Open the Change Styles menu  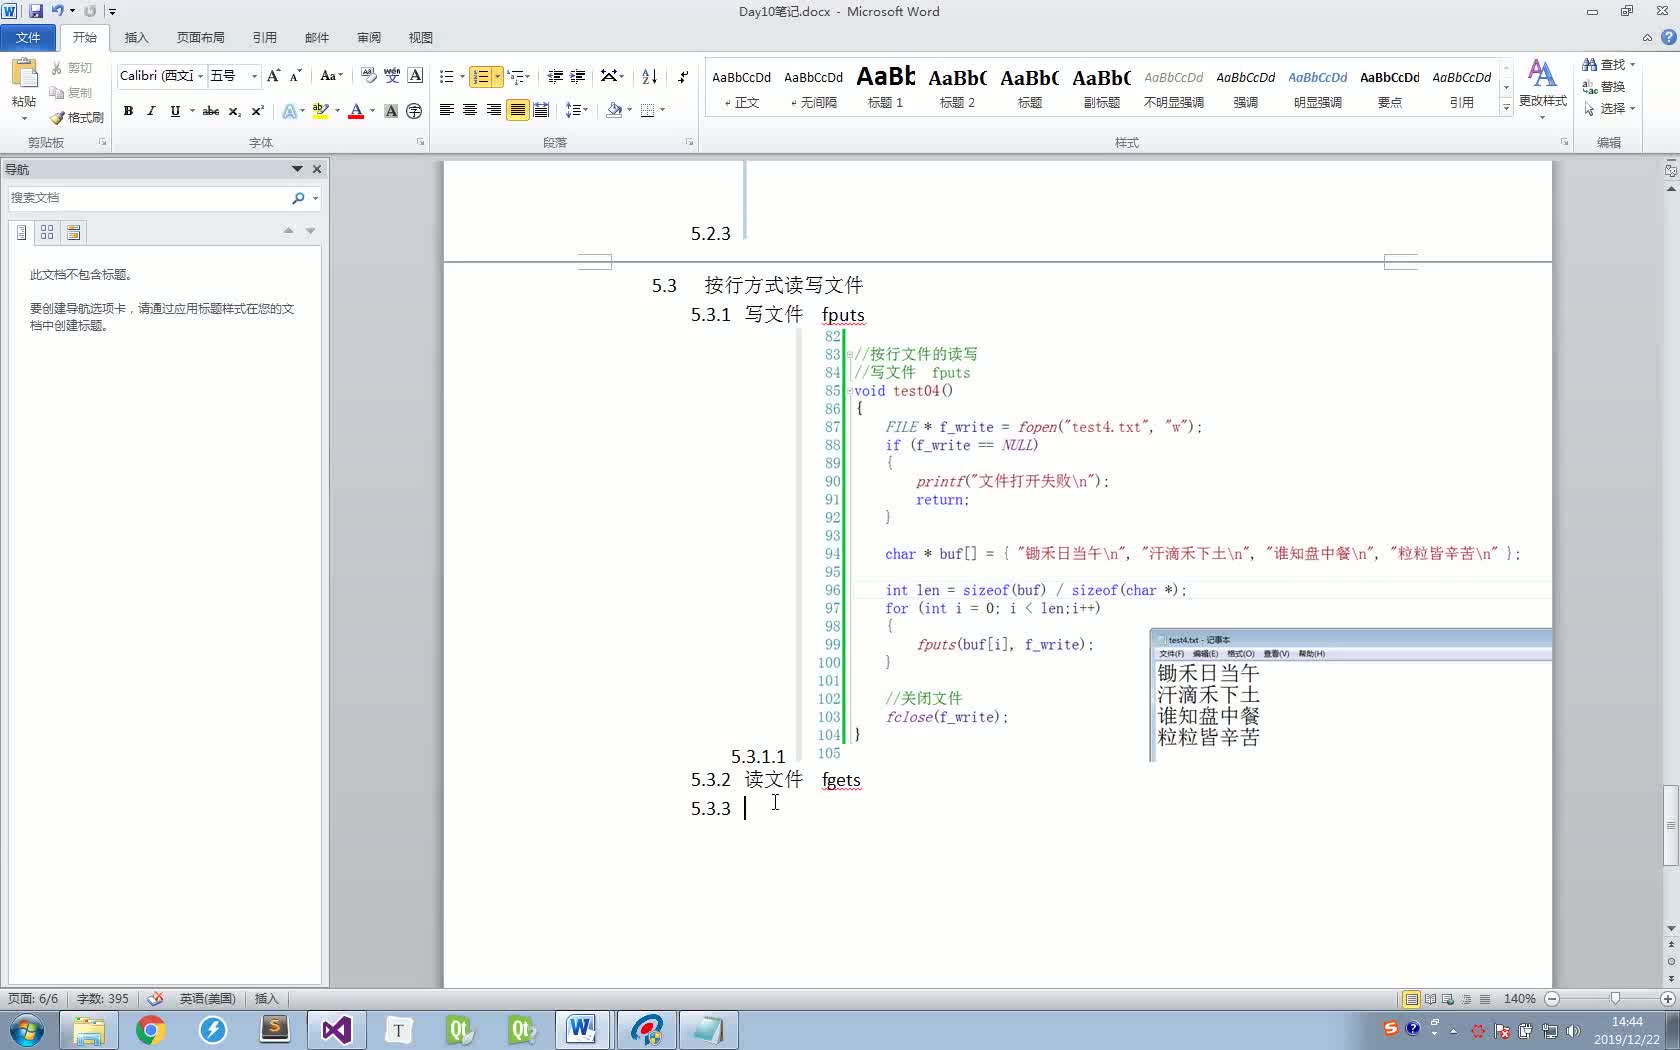[1542, 88]
